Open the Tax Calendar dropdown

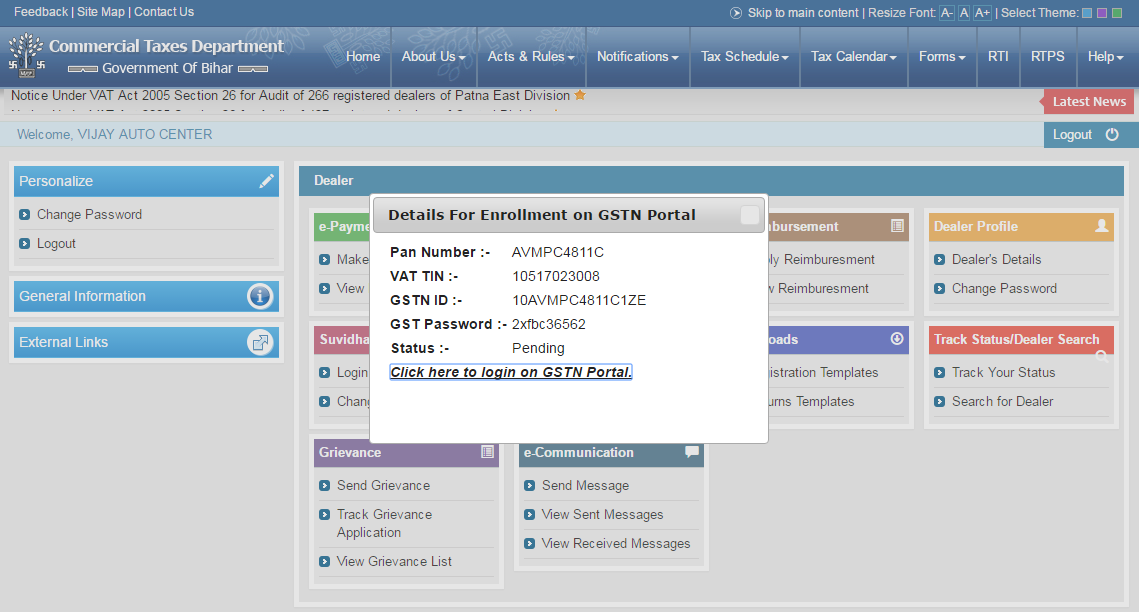[853, 57]
